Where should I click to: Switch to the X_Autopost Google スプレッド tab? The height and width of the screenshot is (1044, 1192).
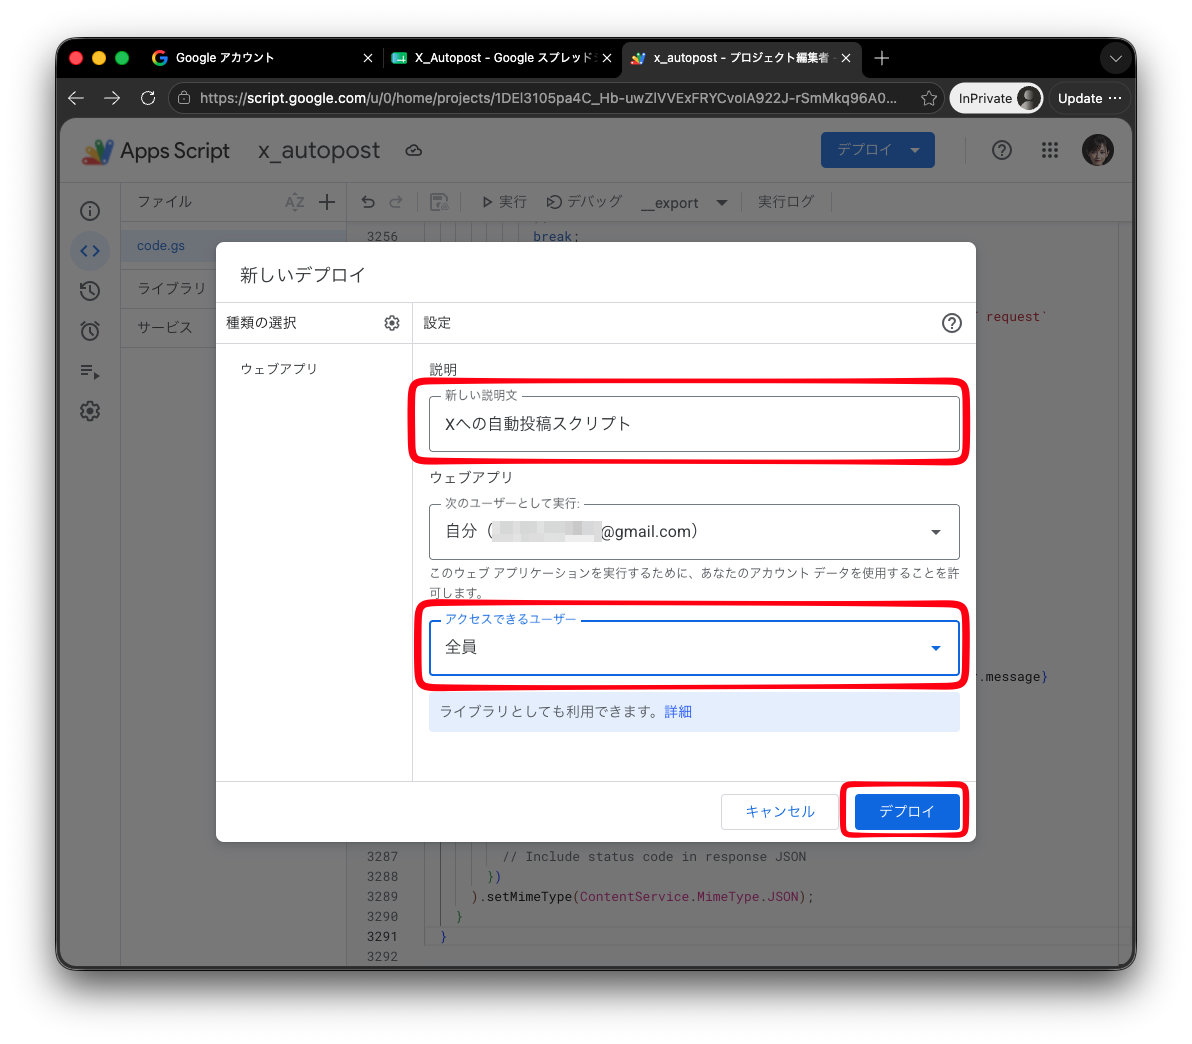[x=501, y=58]
